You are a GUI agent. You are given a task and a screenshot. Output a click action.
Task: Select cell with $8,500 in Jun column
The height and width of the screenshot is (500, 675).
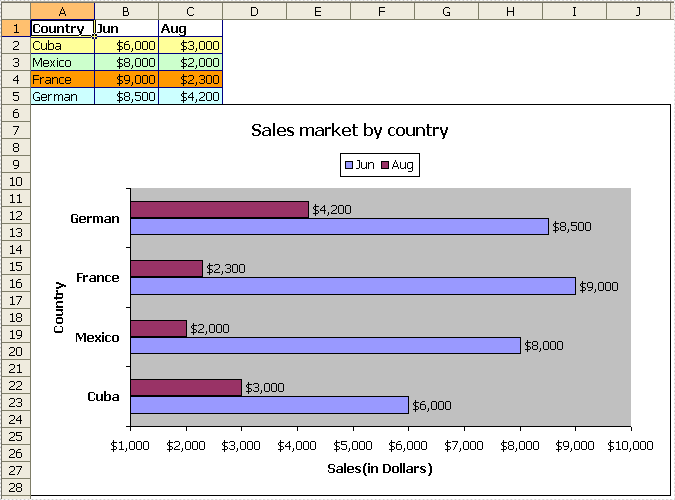click(127, 96)
